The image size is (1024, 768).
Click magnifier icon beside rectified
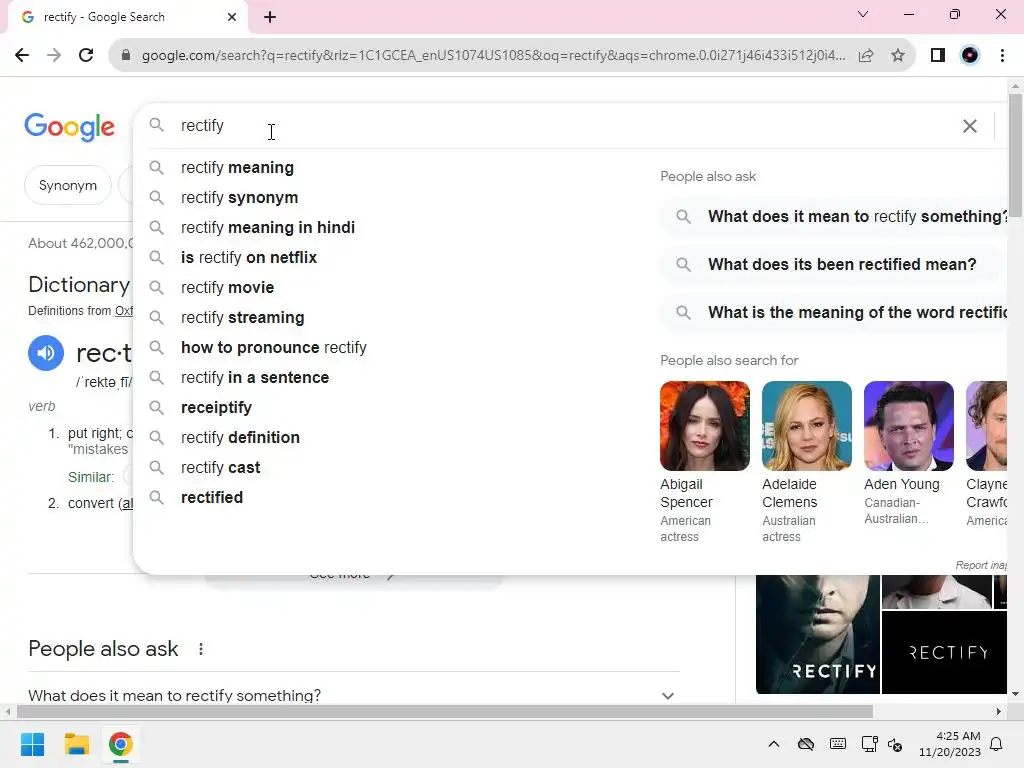pos(156,498)
